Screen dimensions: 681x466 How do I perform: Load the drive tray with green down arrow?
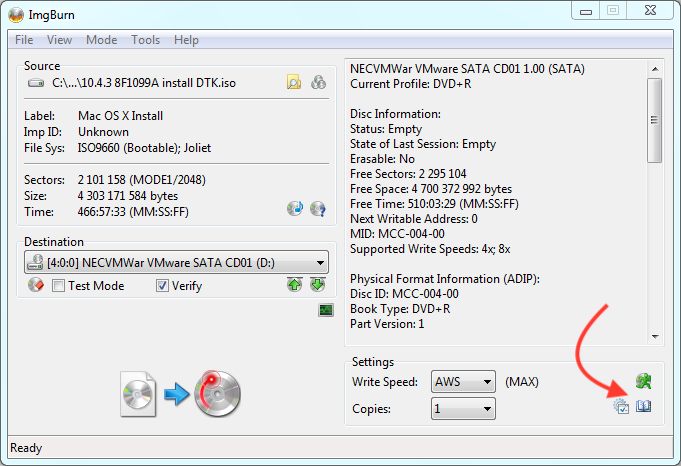coord(318,285)
